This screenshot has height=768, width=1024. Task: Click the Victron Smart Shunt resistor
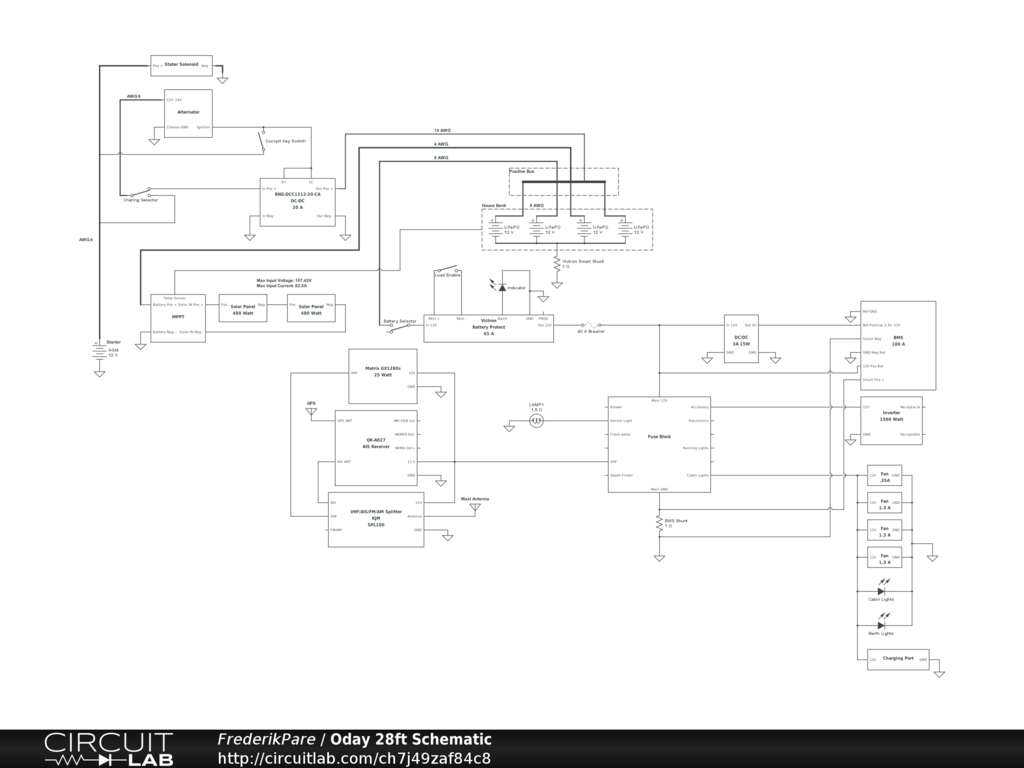pos(557,263)
